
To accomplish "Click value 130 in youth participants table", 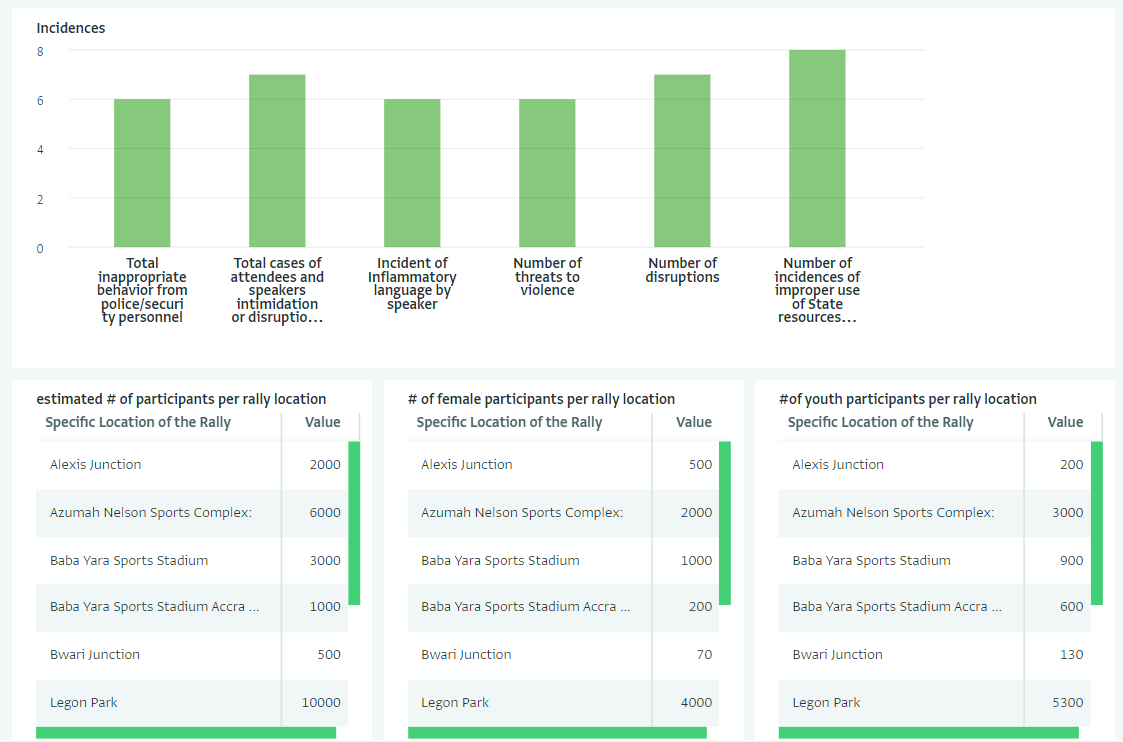I will tap(1071, 654).
